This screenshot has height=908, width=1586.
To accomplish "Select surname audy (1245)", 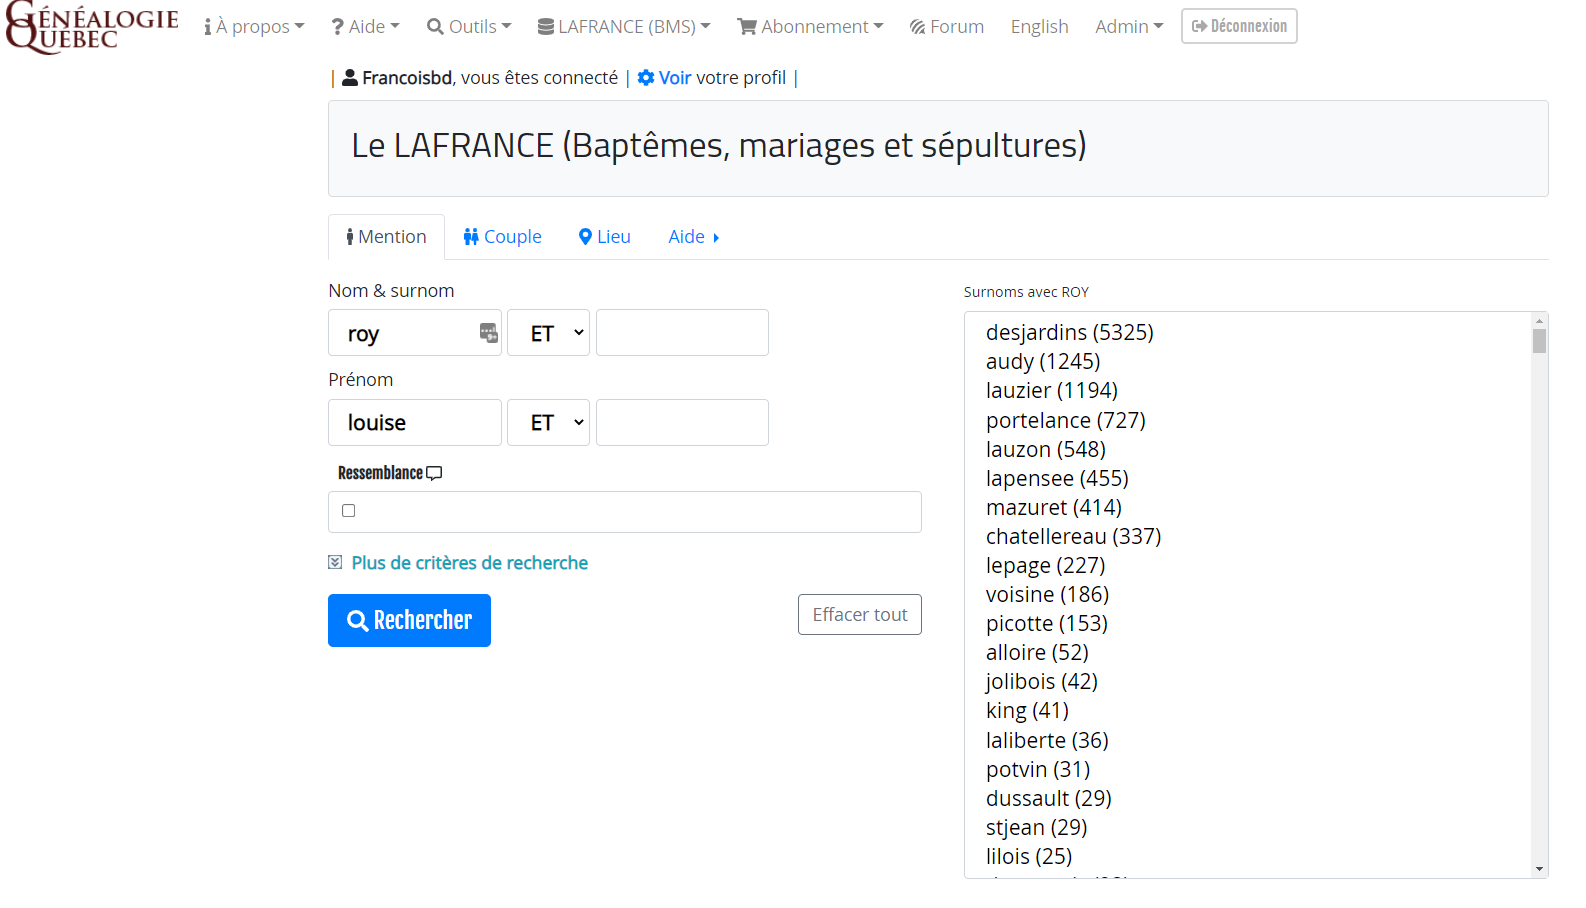I will click(1043, 361).
